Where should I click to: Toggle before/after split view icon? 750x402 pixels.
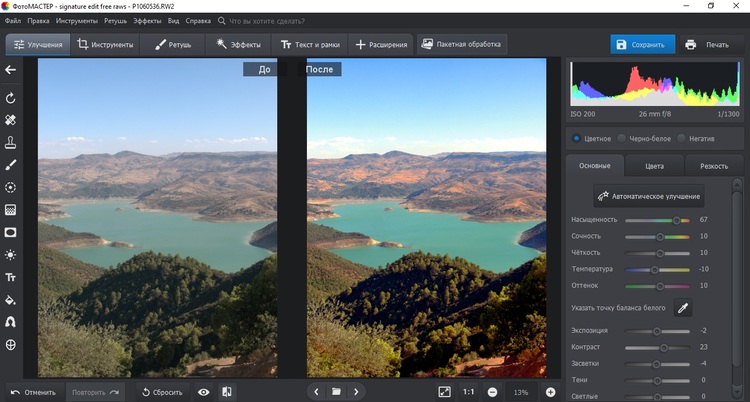(x=227, y=392)
